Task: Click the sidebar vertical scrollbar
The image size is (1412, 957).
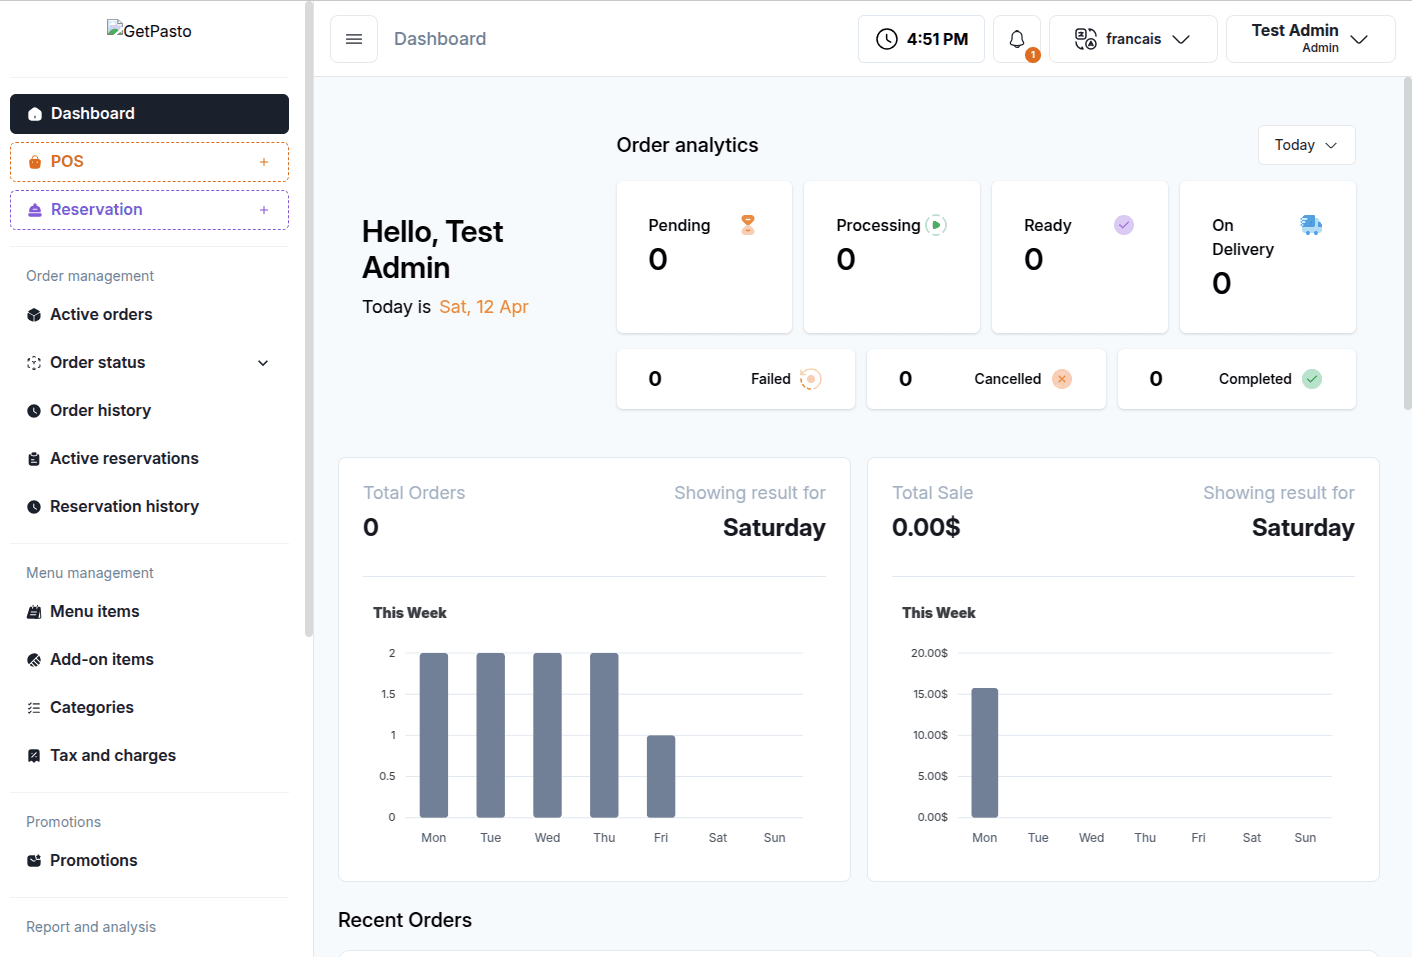Action: pyautogui.click(x=309, y=320)
